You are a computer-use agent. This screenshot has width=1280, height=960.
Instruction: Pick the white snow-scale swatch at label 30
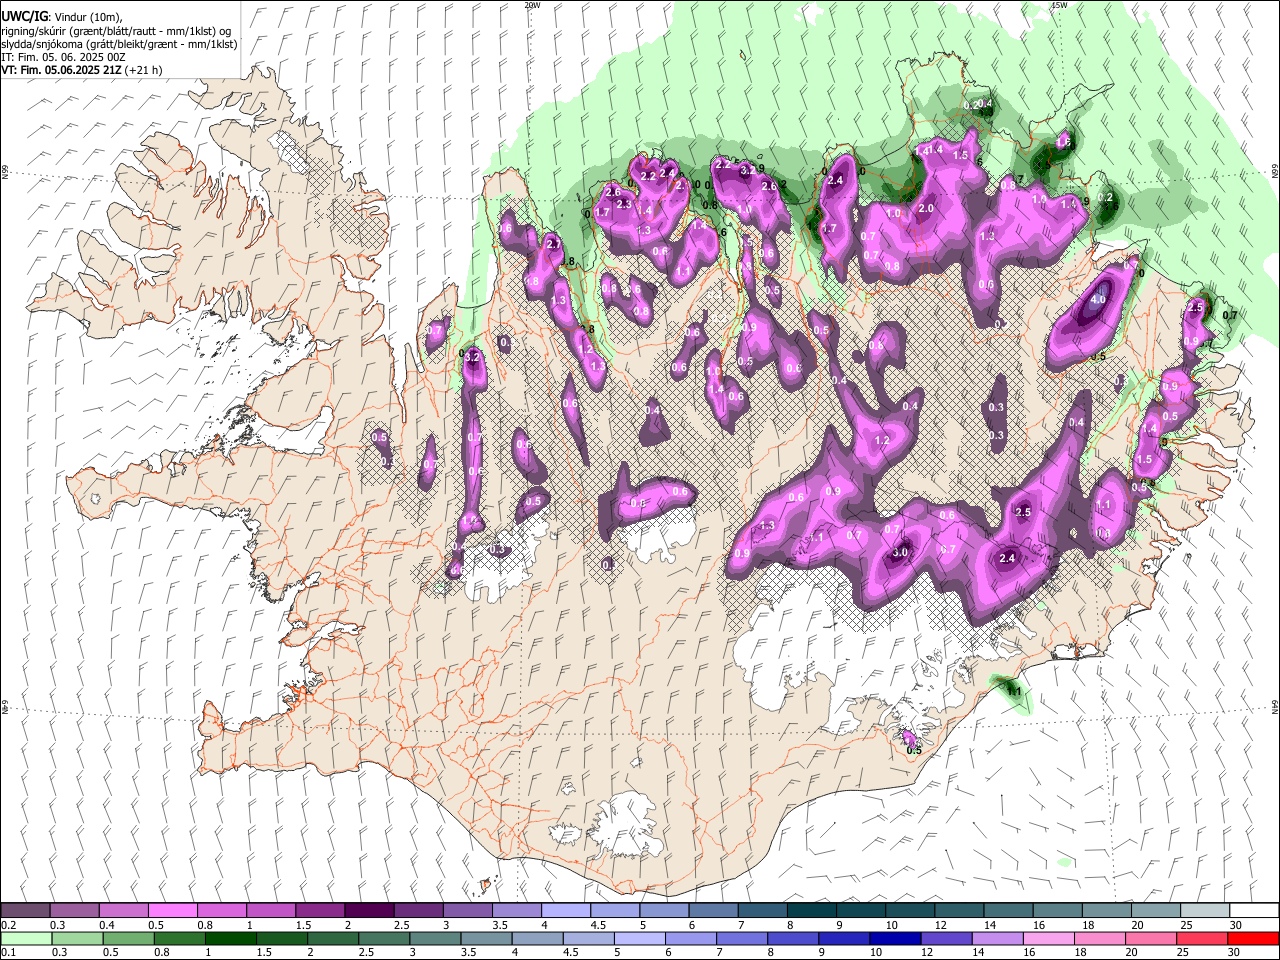pos(1254,910)
